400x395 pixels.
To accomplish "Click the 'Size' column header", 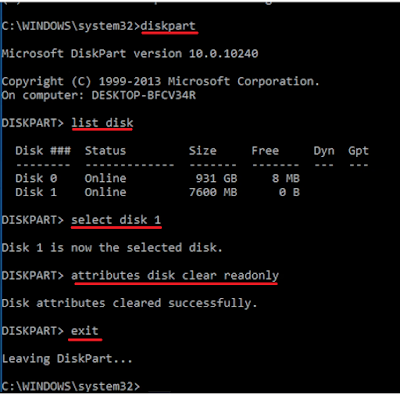I will (203, 151).
